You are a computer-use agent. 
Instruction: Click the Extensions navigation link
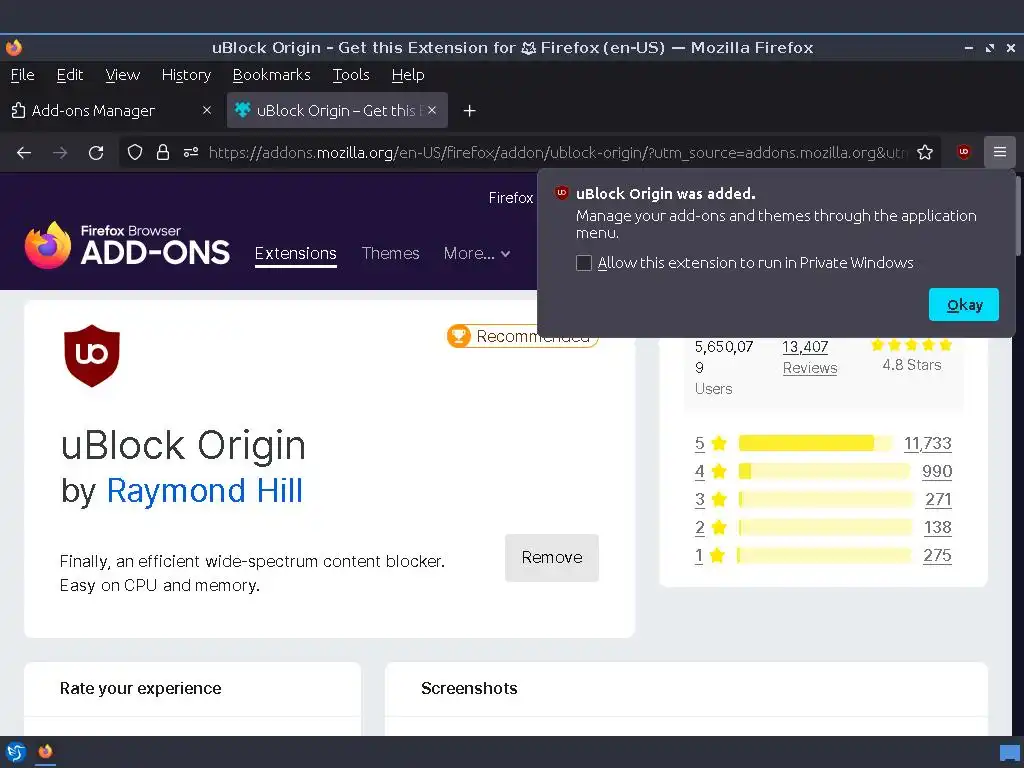(x=296, y=253)
